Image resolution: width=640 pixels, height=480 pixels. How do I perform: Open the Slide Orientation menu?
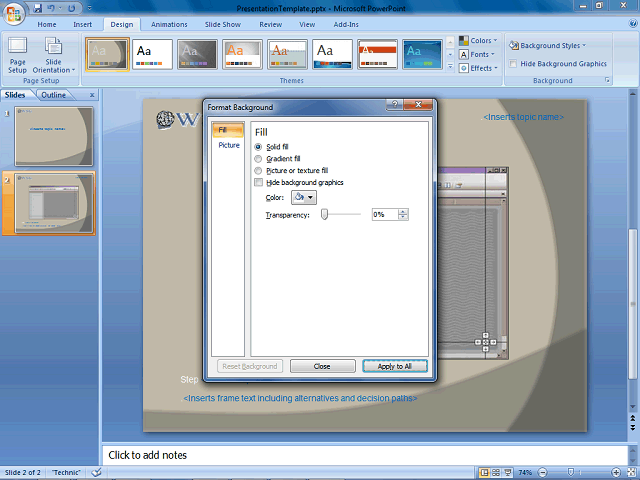[53, 55]
